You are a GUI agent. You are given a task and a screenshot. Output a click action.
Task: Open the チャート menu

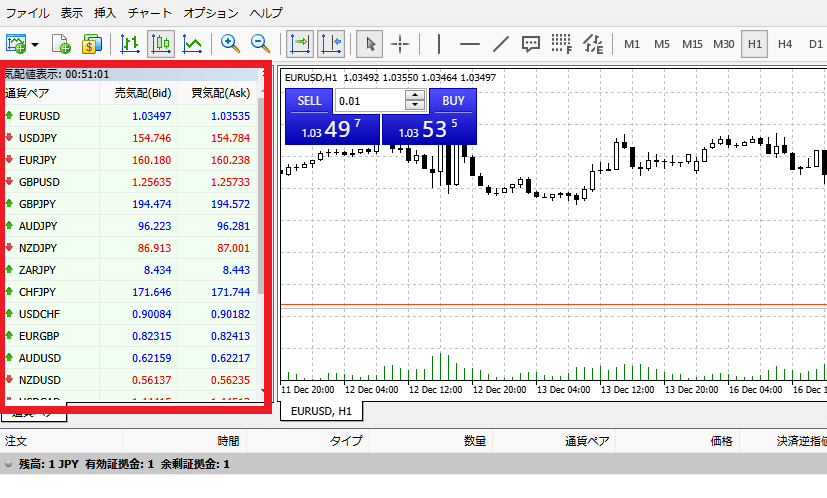pos(150,13)
